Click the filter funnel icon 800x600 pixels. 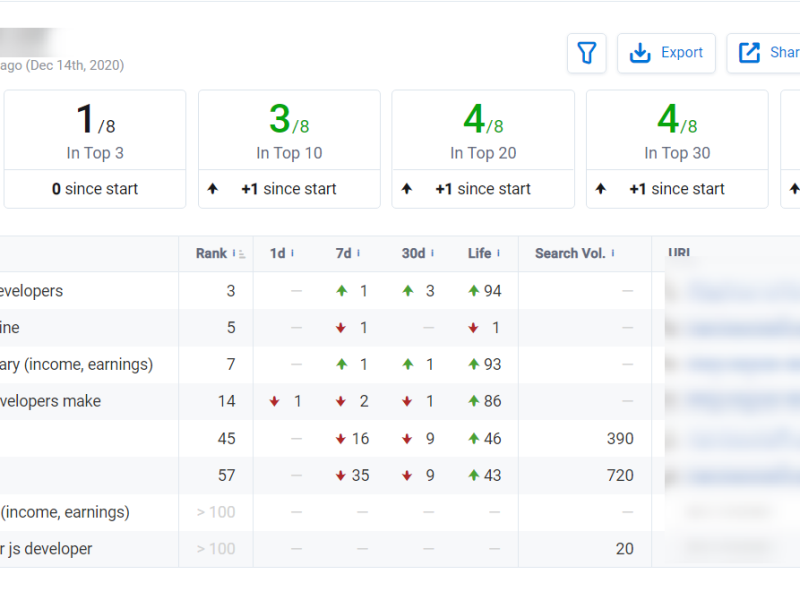click(587, 53)
